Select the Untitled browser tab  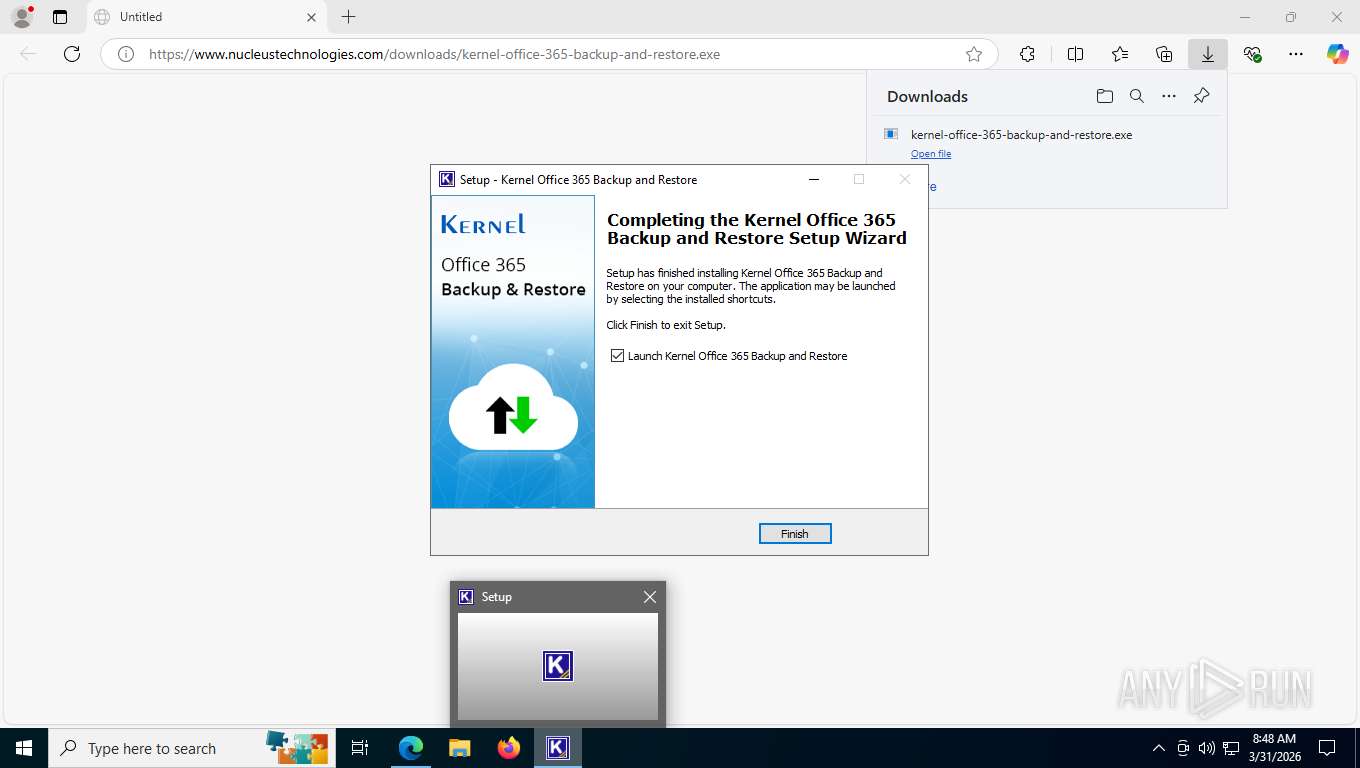coord(206,17)
